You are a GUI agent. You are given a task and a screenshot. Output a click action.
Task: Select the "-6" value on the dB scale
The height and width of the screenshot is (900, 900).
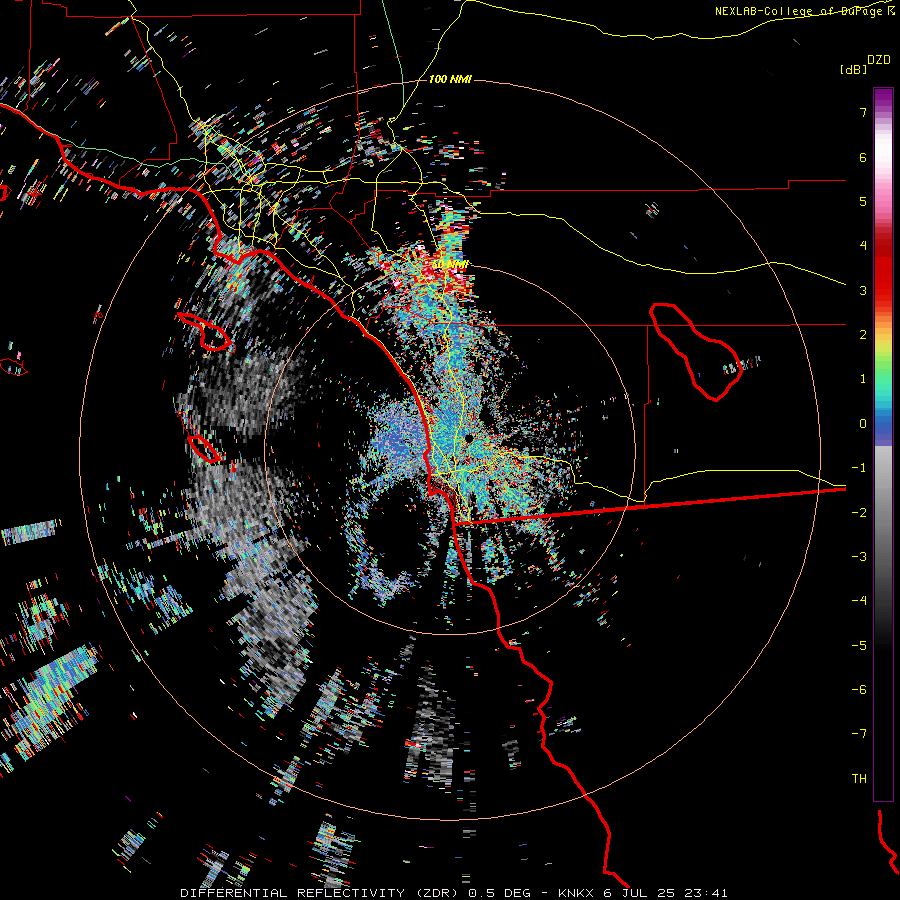click(859, 690)
